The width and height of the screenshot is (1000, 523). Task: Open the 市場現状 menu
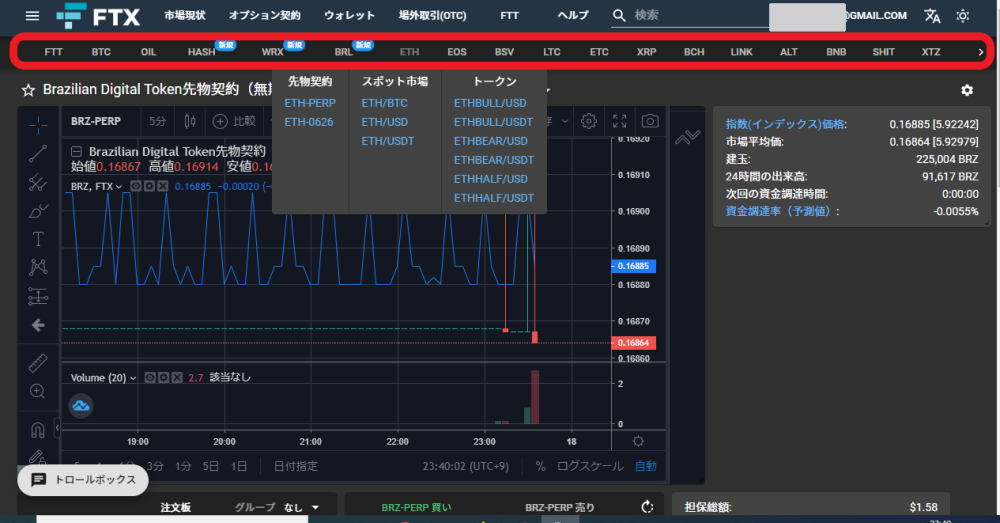tap(184, 15)
